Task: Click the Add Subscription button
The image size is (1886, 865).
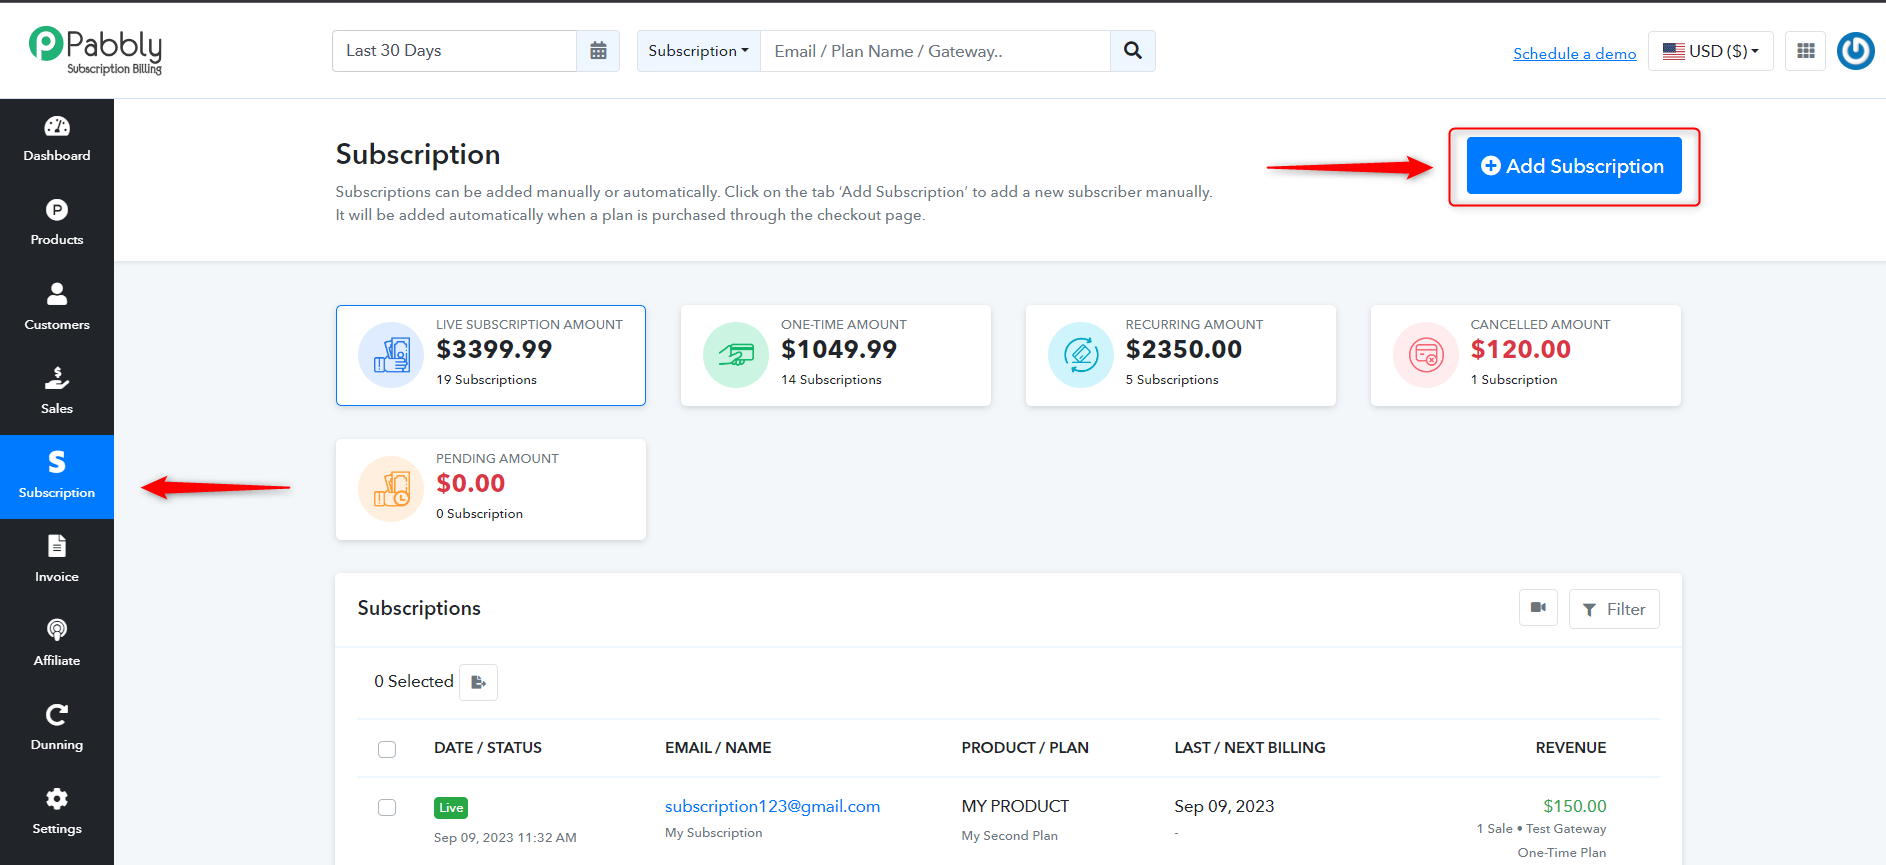Action: tap(1574, 166)
